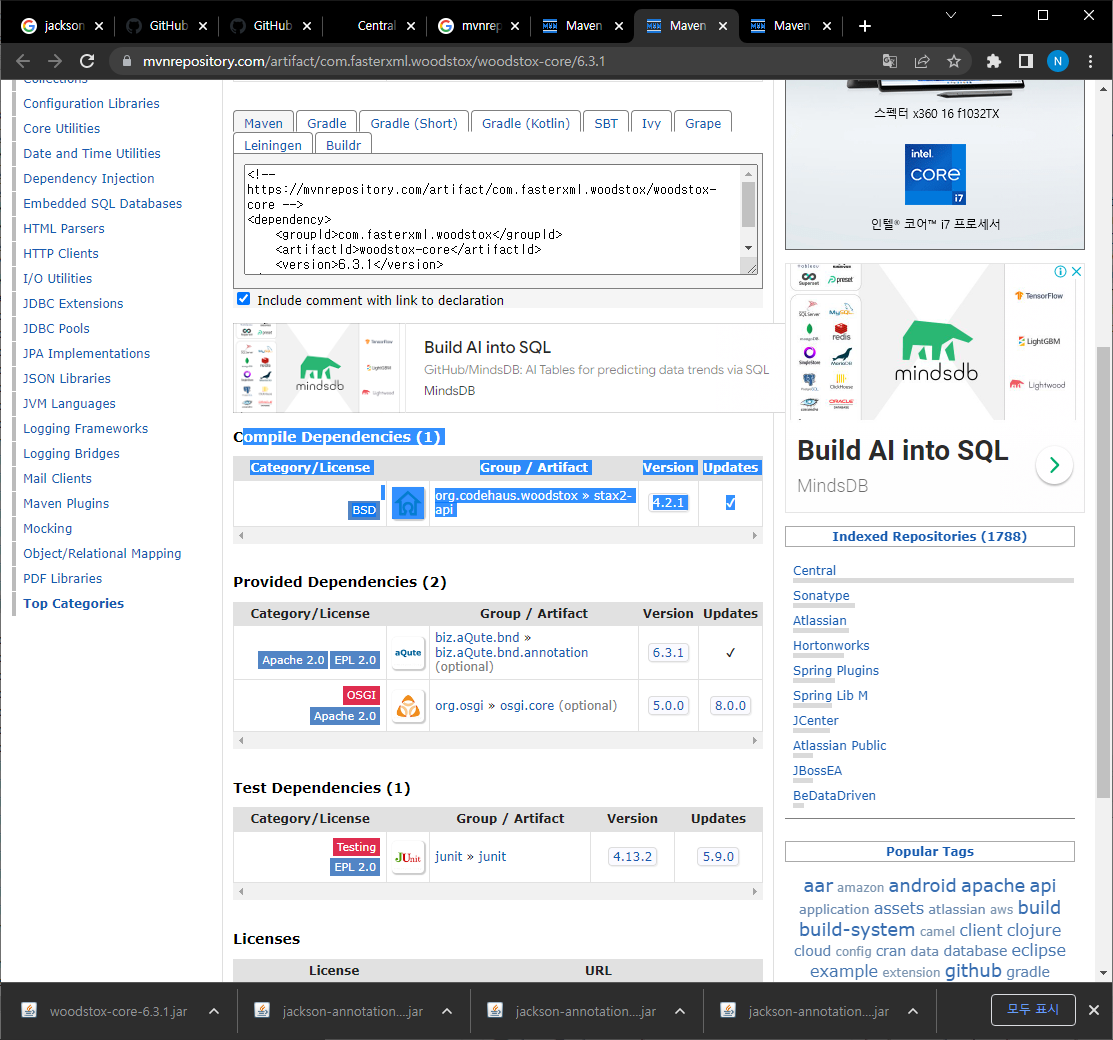Expand the last jackson-annotation jar download menu
The height and width of the screenshot is (1040, 1113).
913,1011
